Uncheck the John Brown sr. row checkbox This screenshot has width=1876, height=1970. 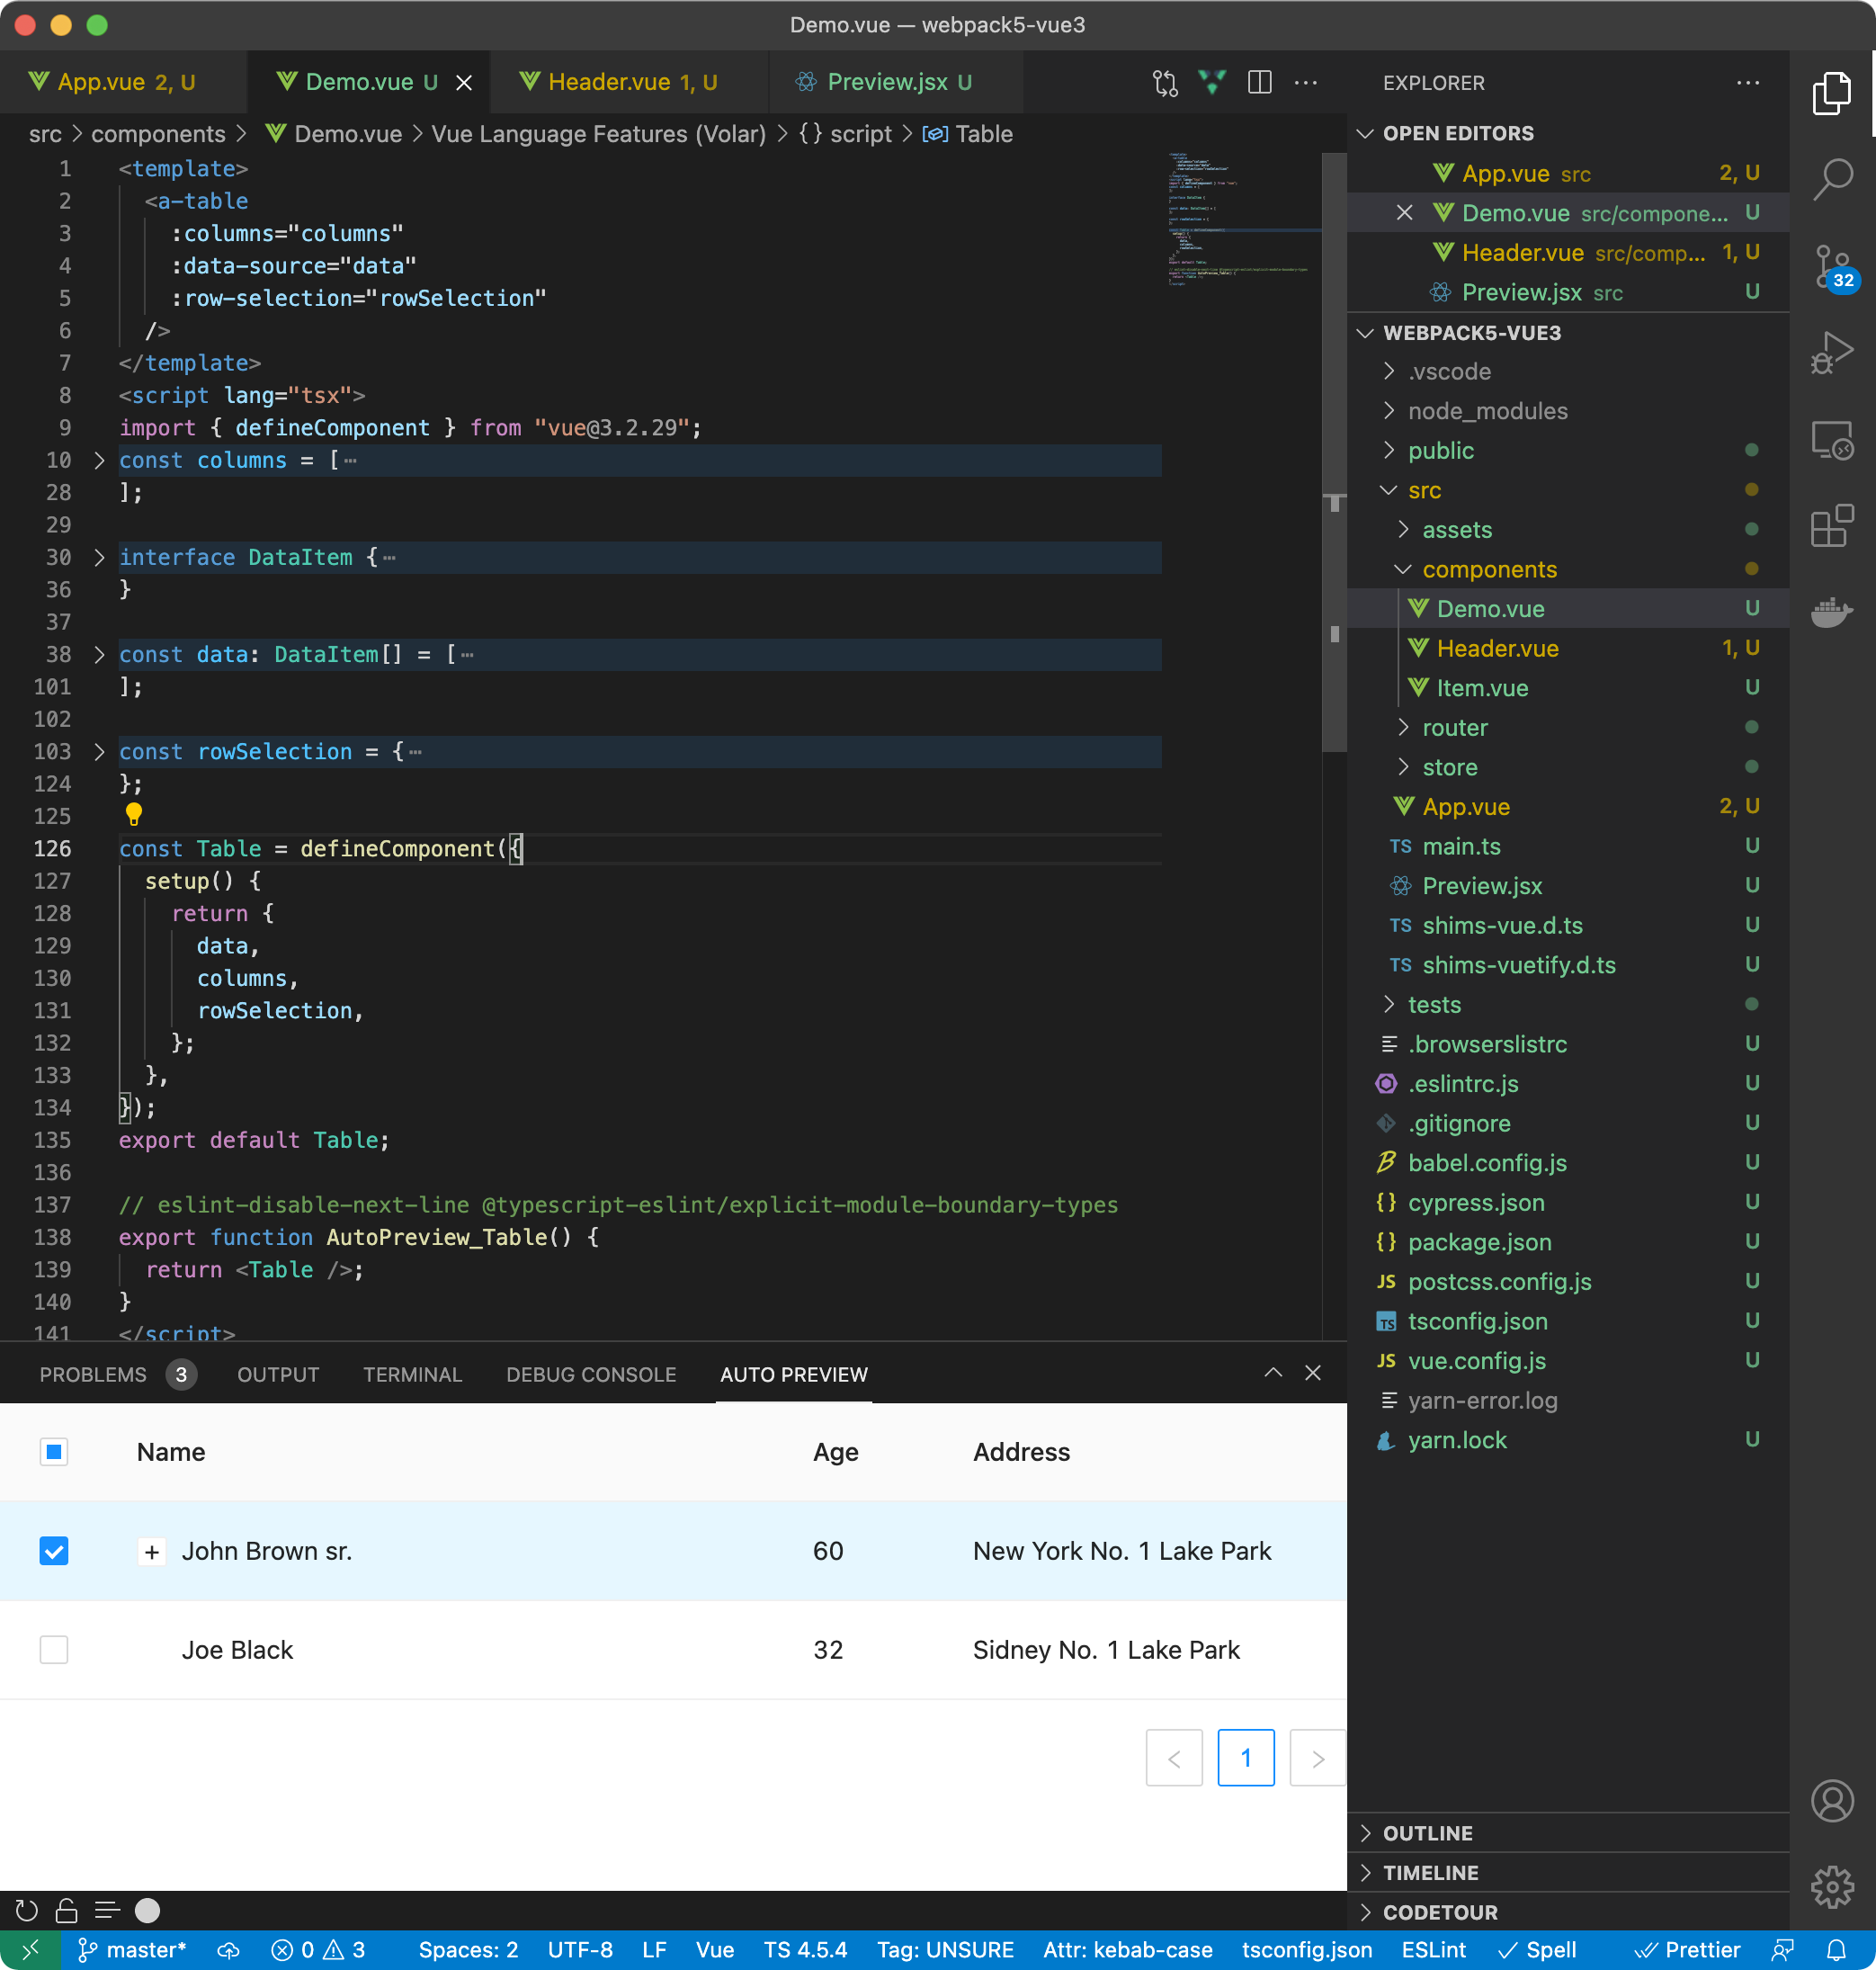(54, 1551)
